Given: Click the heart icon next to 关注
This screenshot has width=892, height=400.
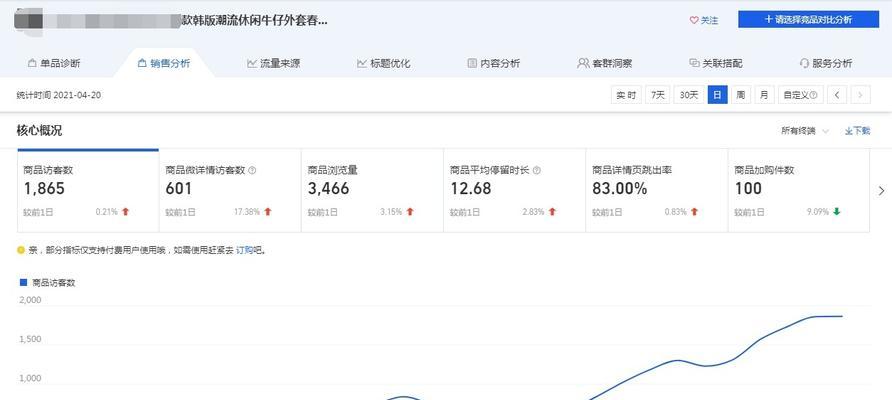Looking at the screenshot, I should tap(693, 20).
